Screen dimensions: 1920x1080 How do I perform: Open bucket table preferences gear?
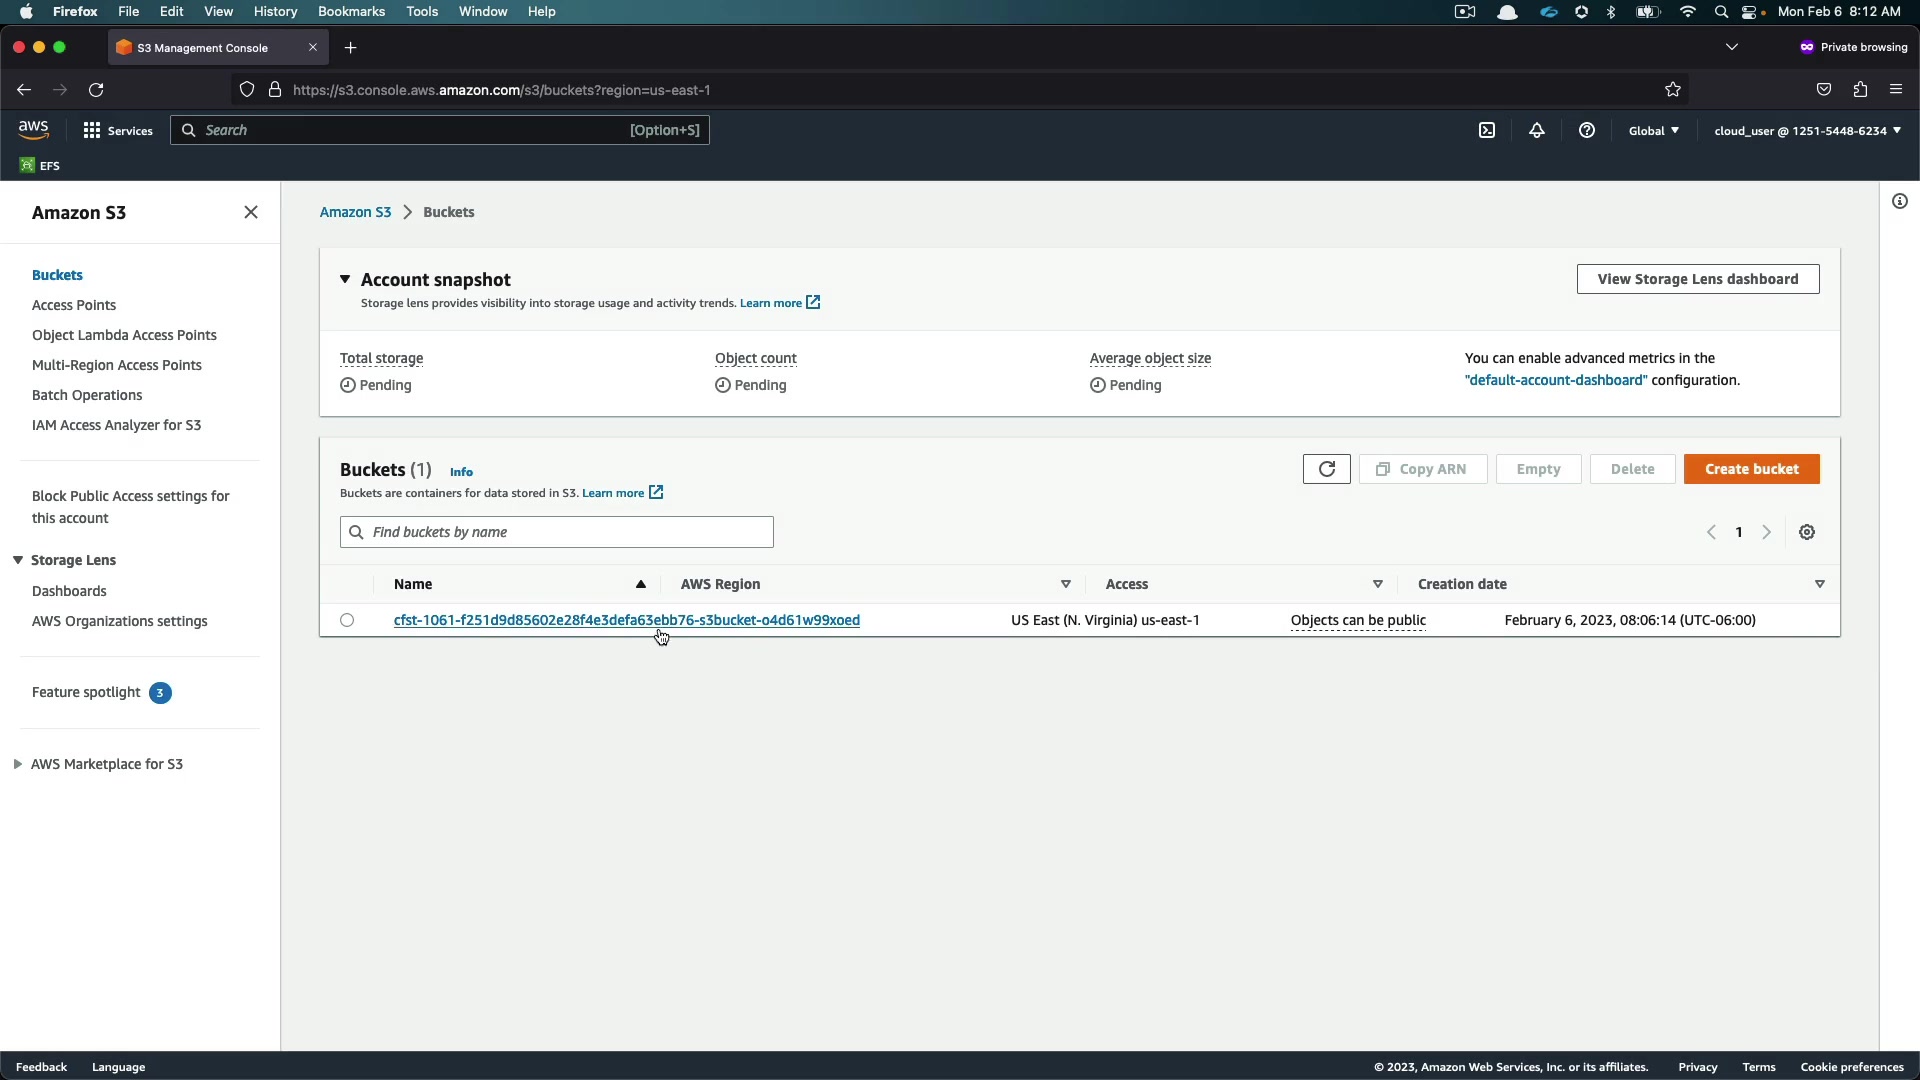coord(1807,532)
